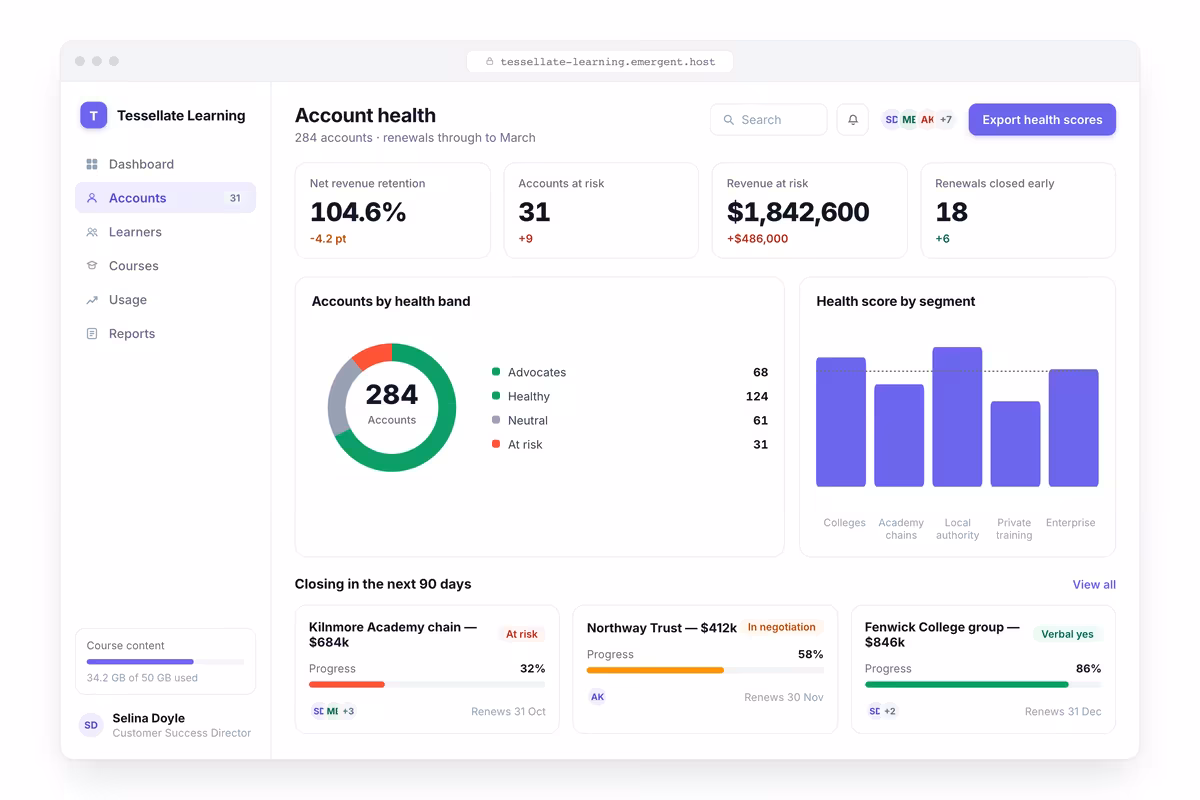Click the Healthy count 124

[x=757, y=396]
